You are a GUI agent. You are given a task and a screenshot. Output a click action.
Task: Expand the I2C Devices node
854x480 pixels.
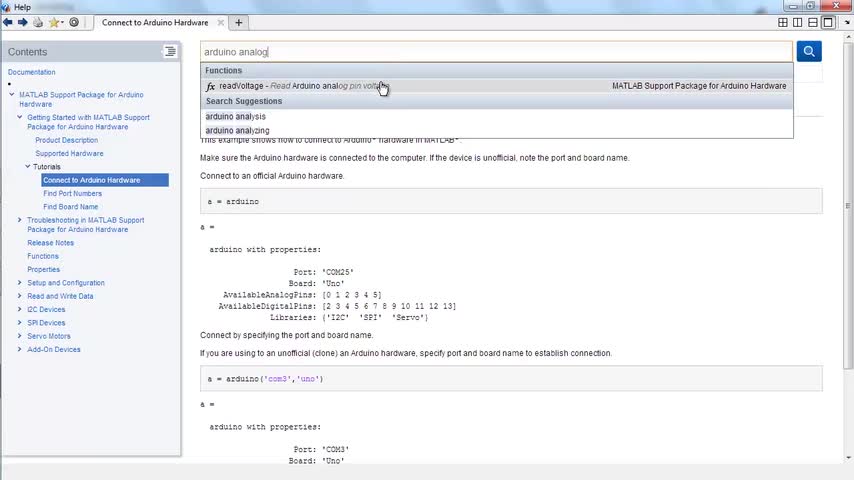20,309
